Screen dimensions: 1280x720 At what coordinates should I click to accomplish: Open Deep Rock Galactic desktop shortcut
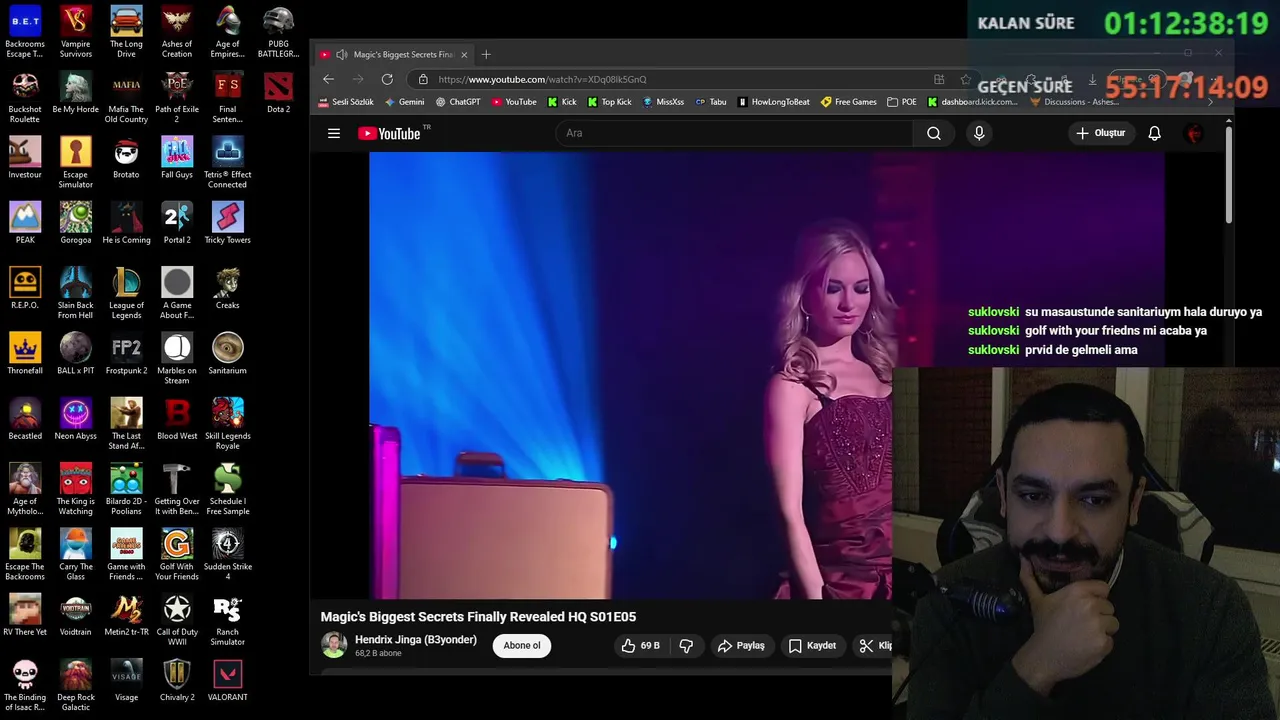pos(76,686)
